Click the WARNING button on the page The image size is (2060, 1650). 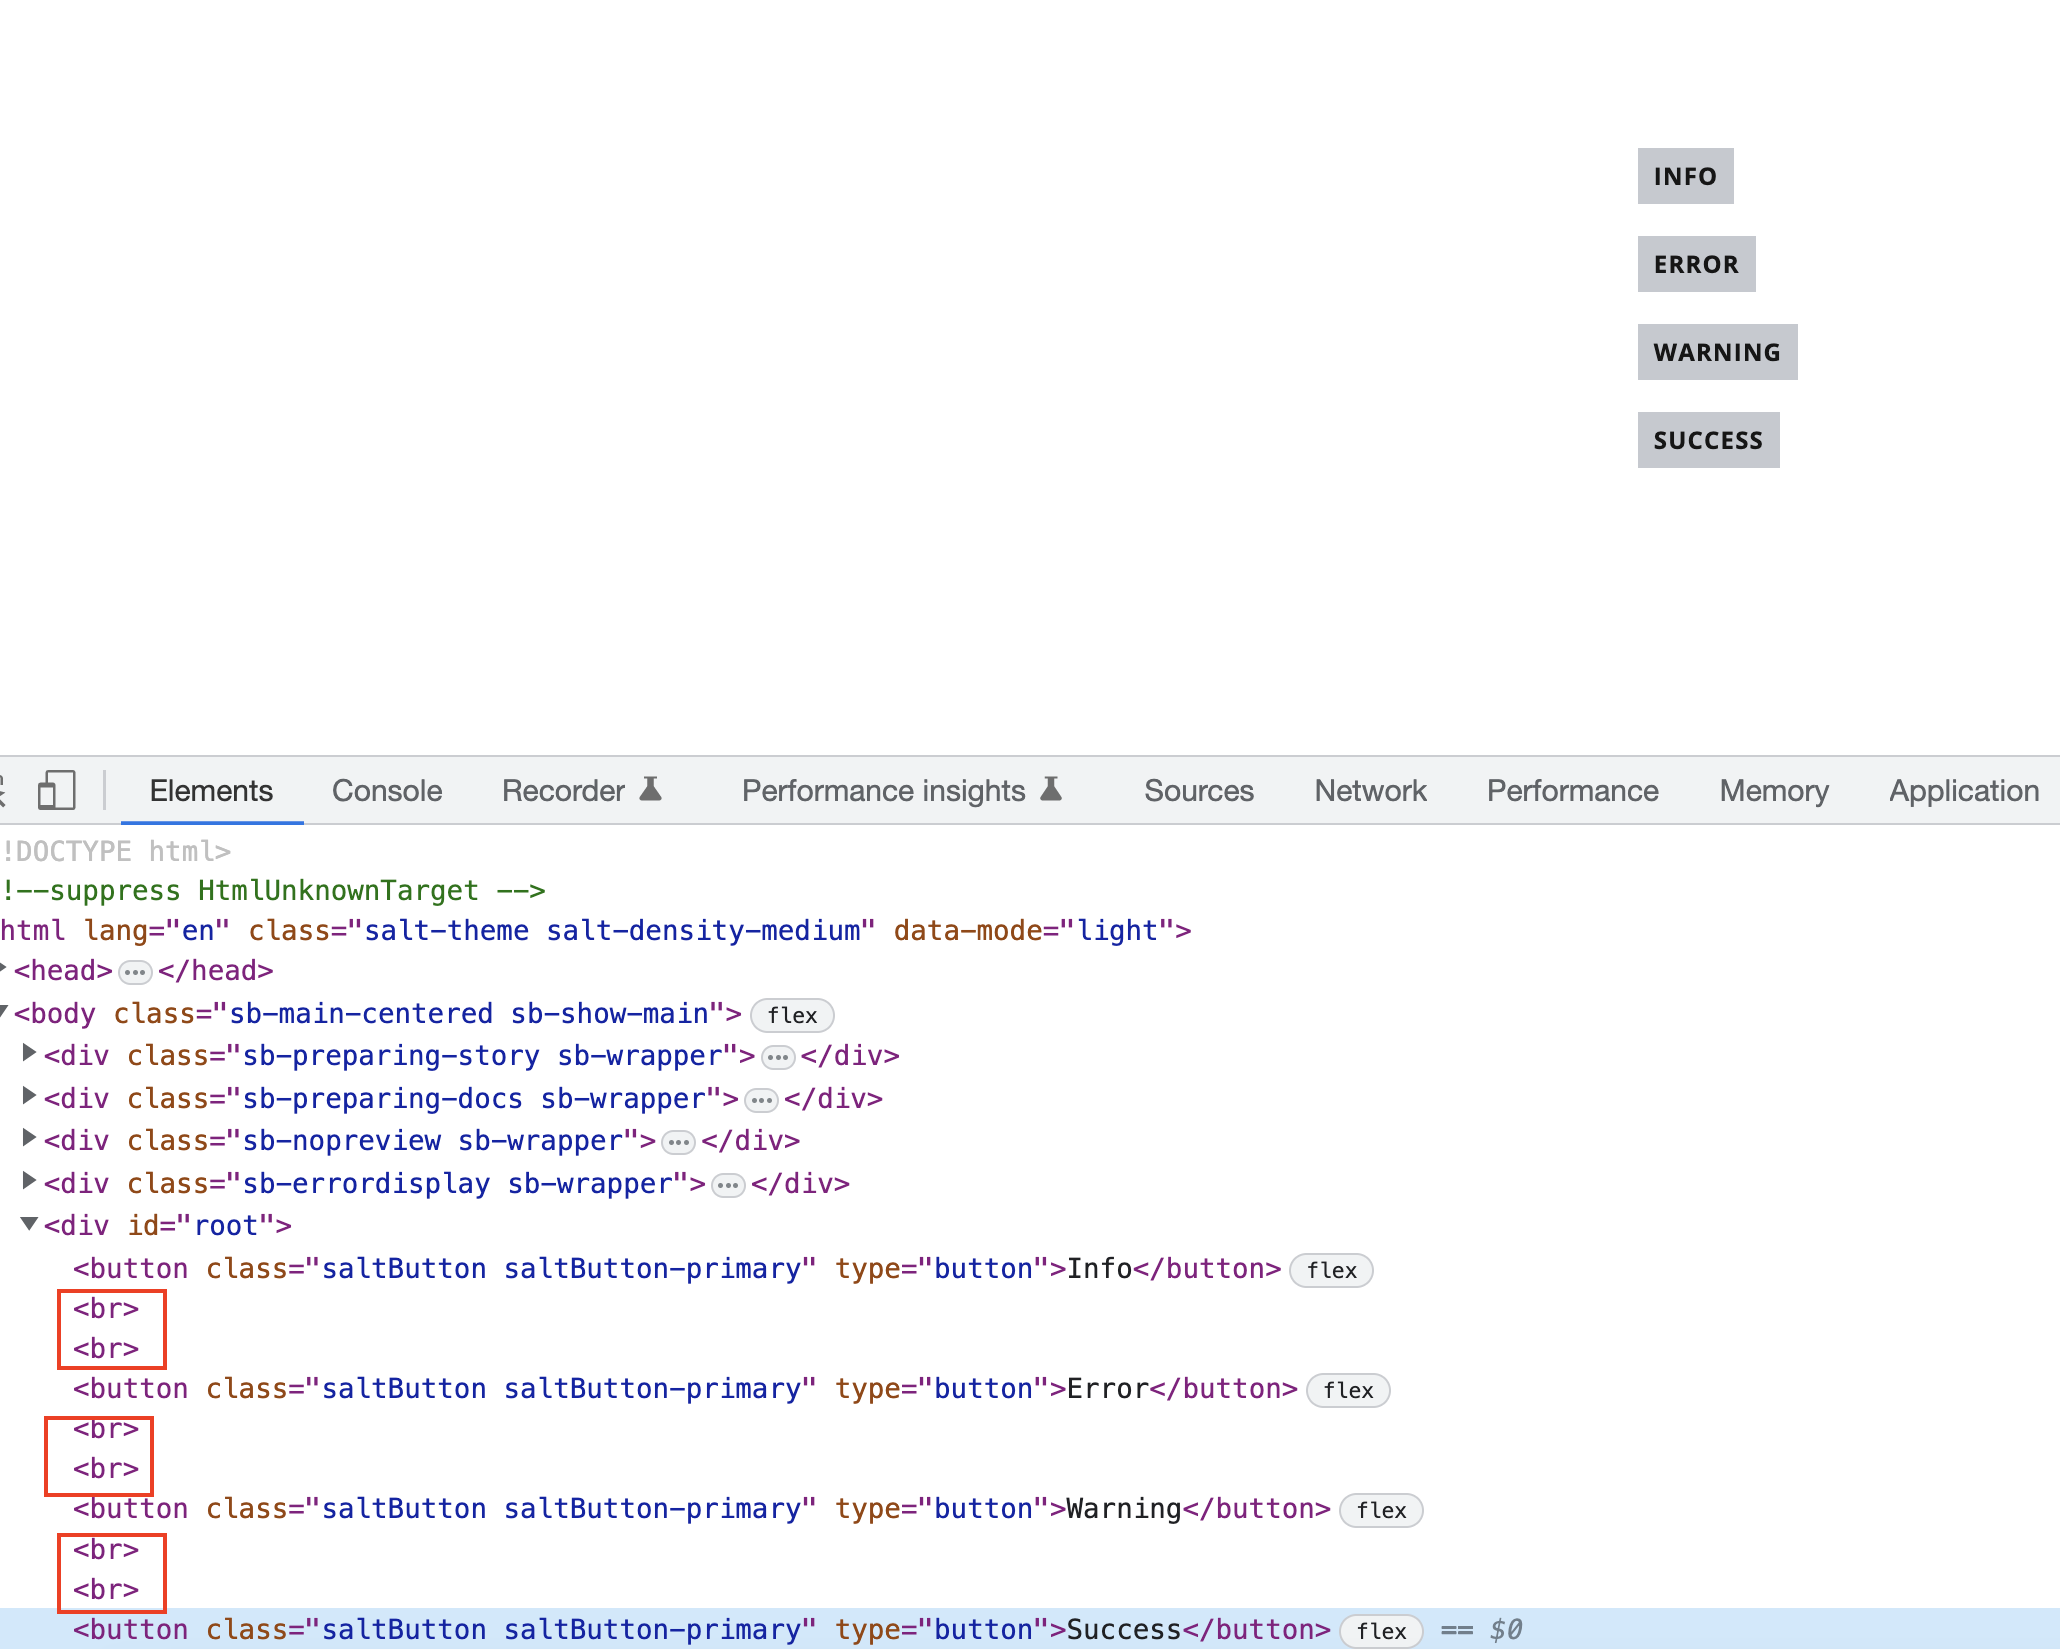1717,352
